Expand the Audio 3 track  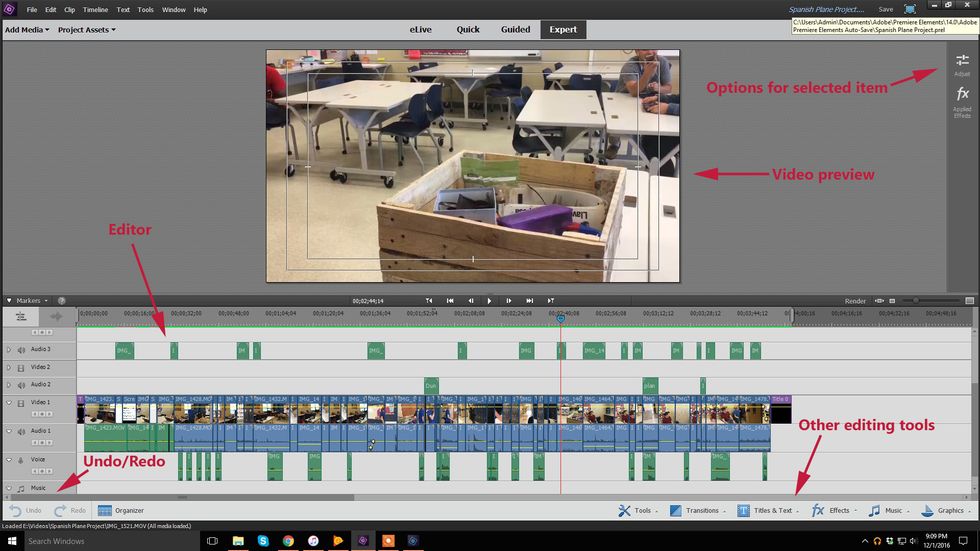click(x=9, y=350)
